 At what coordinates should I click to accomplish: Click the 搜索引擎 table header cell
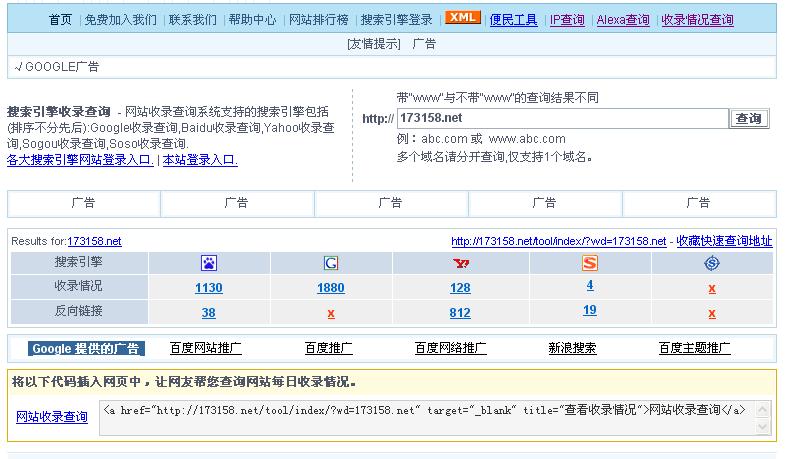point(79,263)
